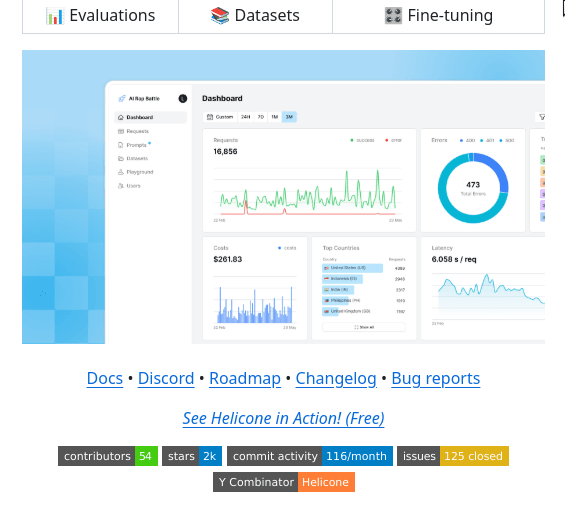Open the Requests item in sidebar
565x507 pixels.
point(133,131)
